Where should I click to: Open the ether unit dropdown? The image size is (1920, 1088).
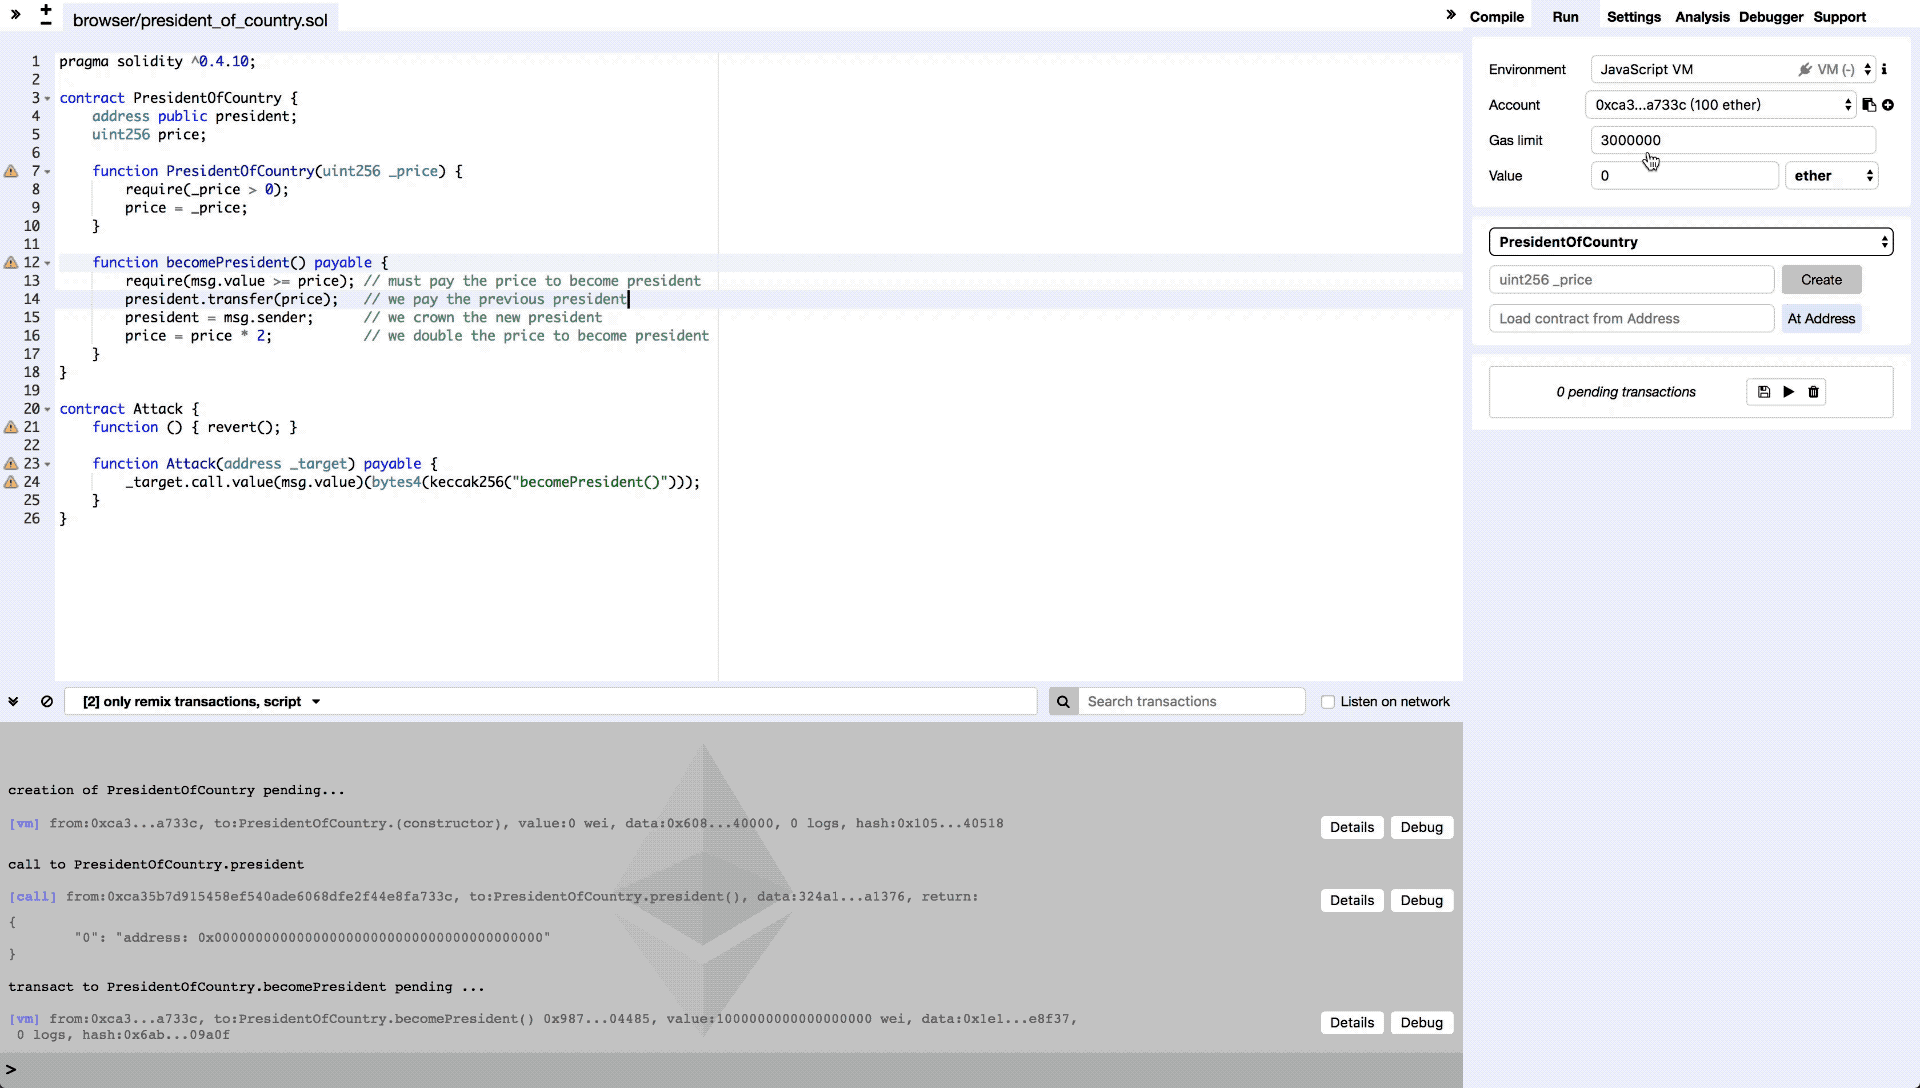click(x=1832, y=176)
